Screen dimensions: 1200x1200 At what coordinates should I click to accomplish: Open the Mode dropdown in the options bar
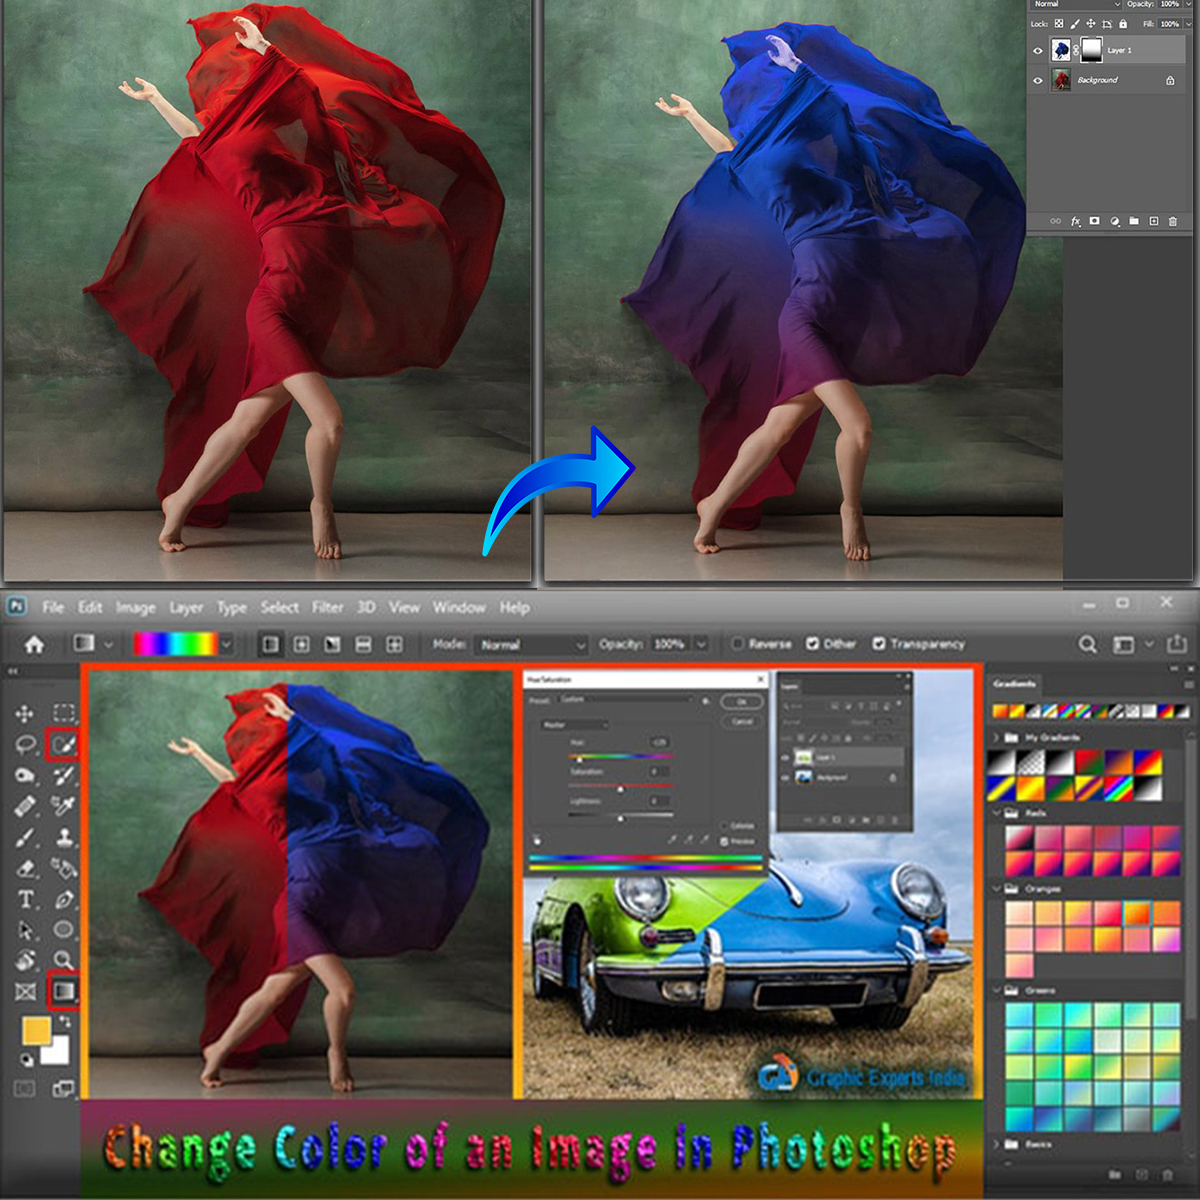[x=530, y=644]
